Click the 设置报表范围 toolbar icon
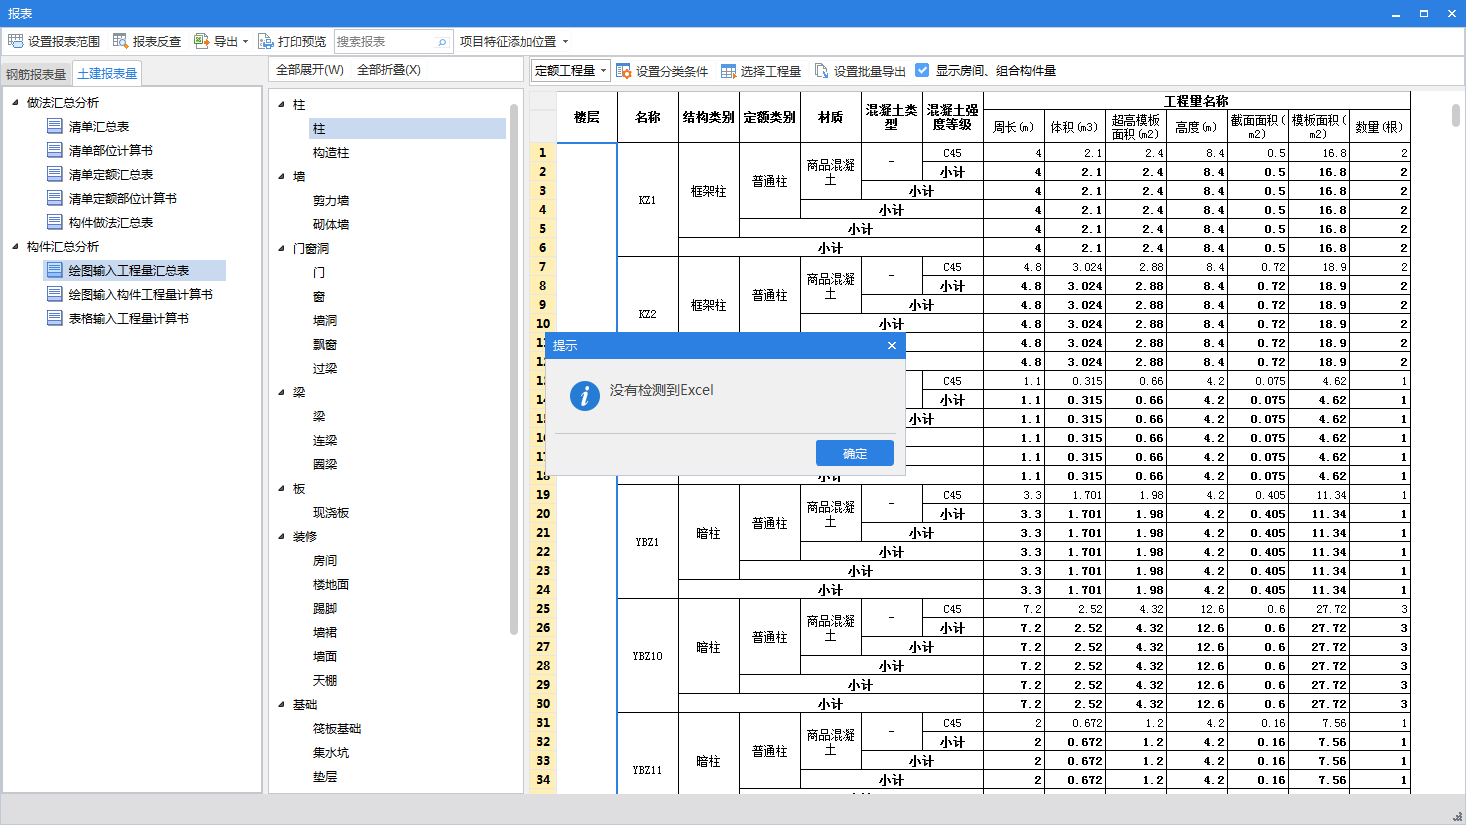The height and width of the screenshot is (825, 1466). coord(15,41)
